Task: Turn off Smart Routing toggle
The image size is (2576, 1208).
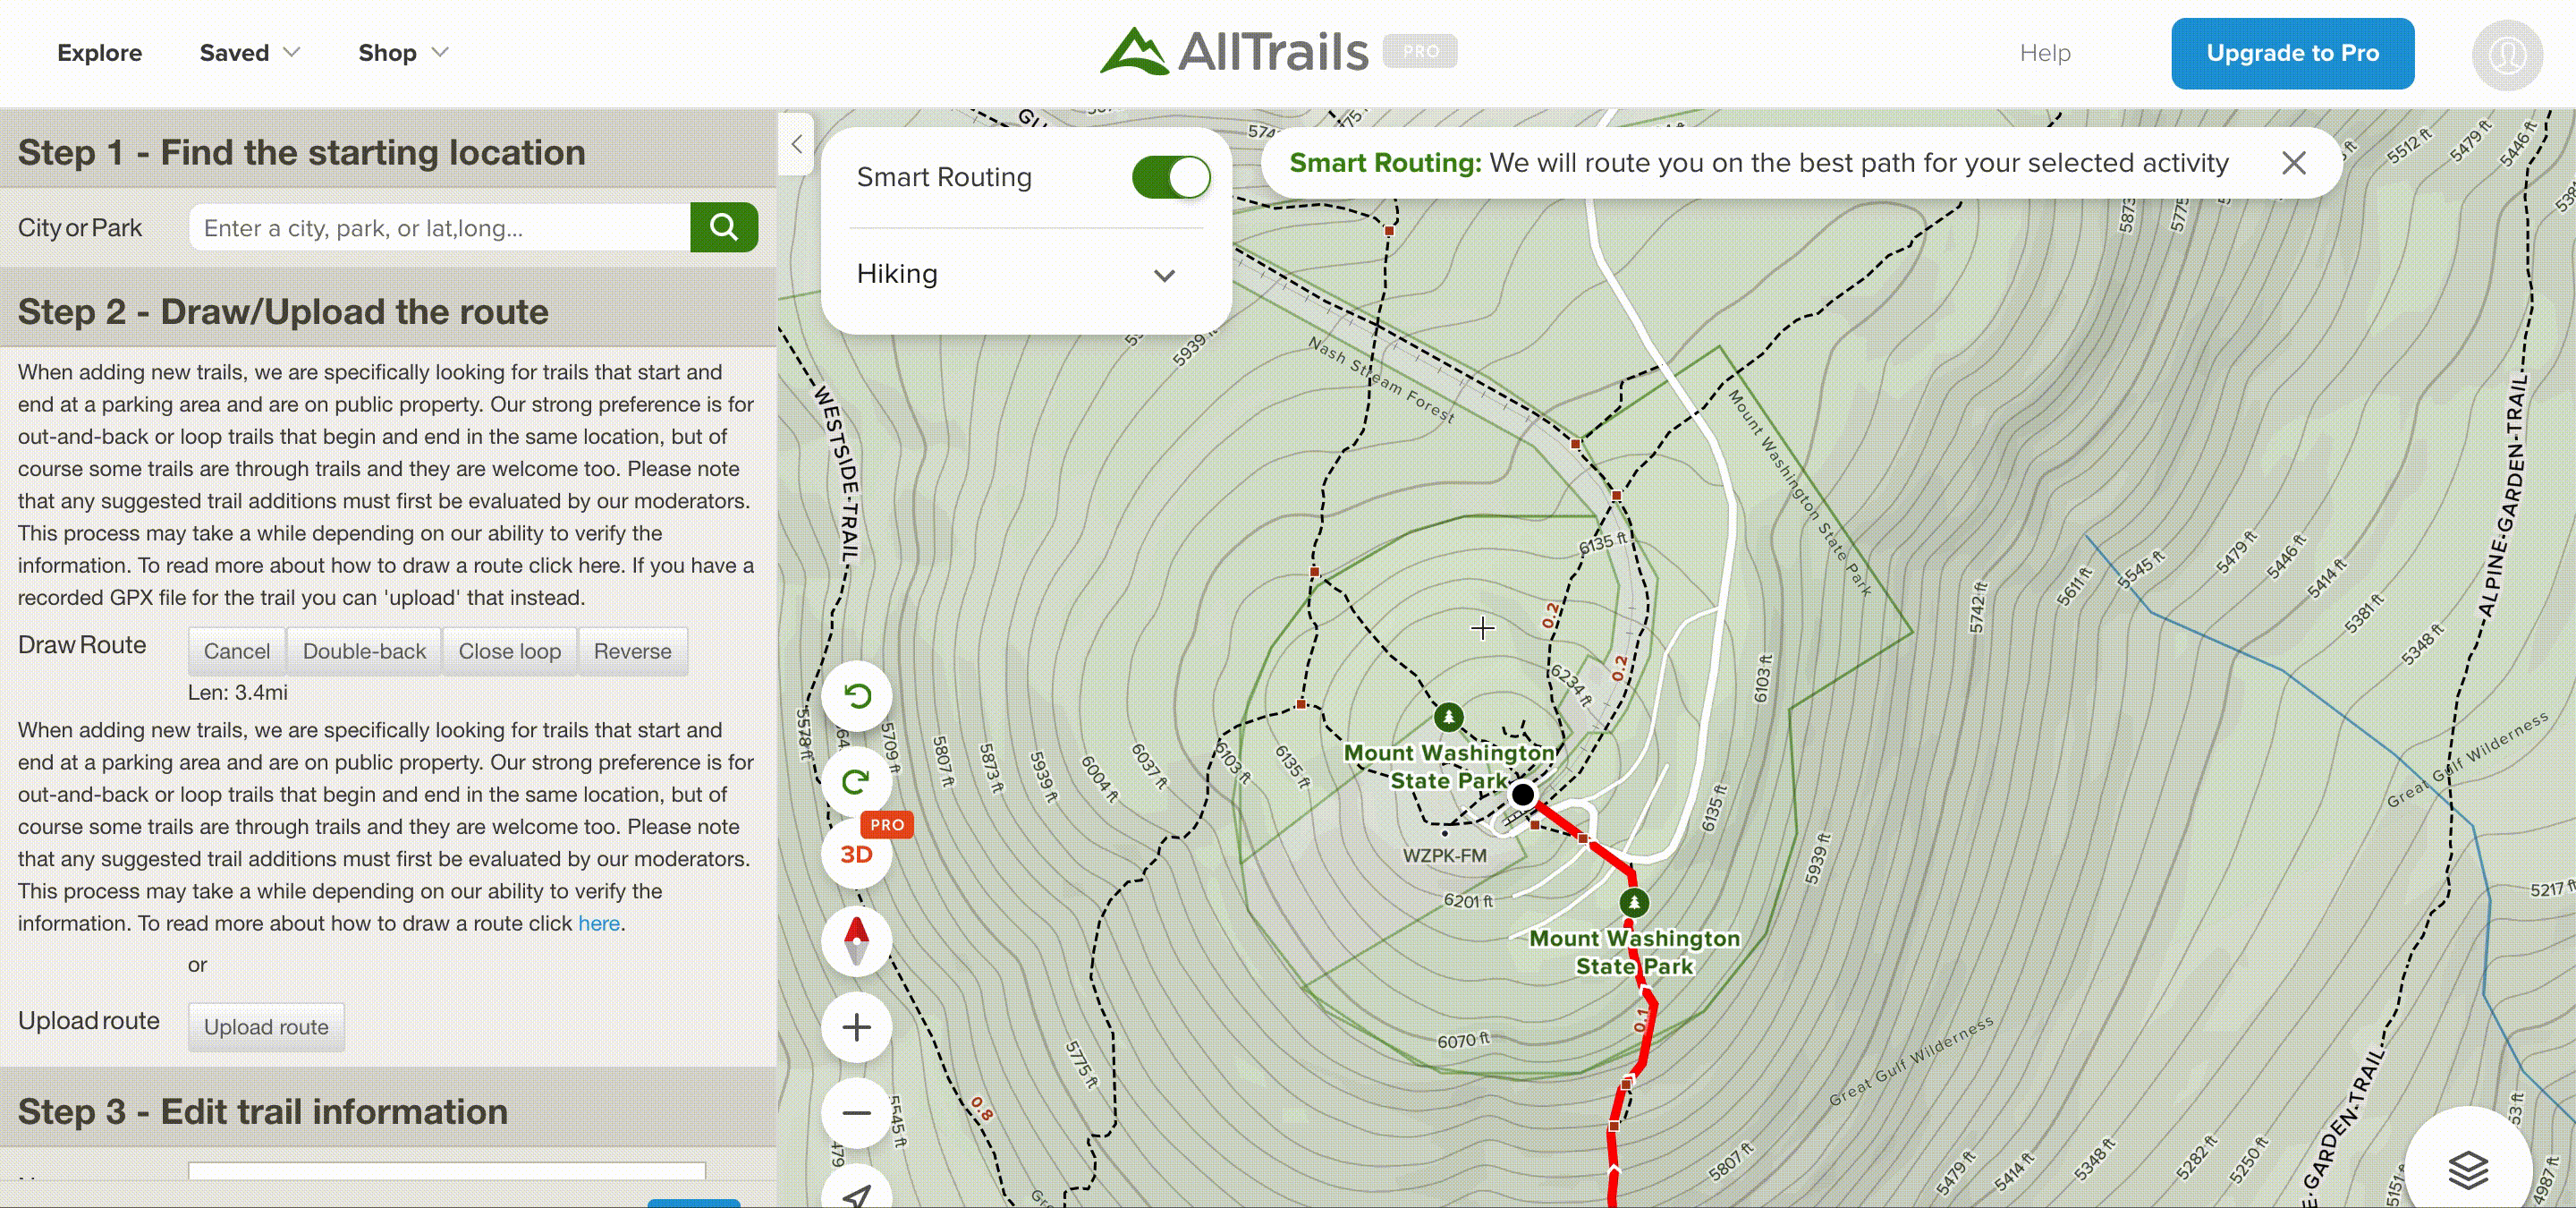Action: pyautogui.click(x=1171, y=178)
